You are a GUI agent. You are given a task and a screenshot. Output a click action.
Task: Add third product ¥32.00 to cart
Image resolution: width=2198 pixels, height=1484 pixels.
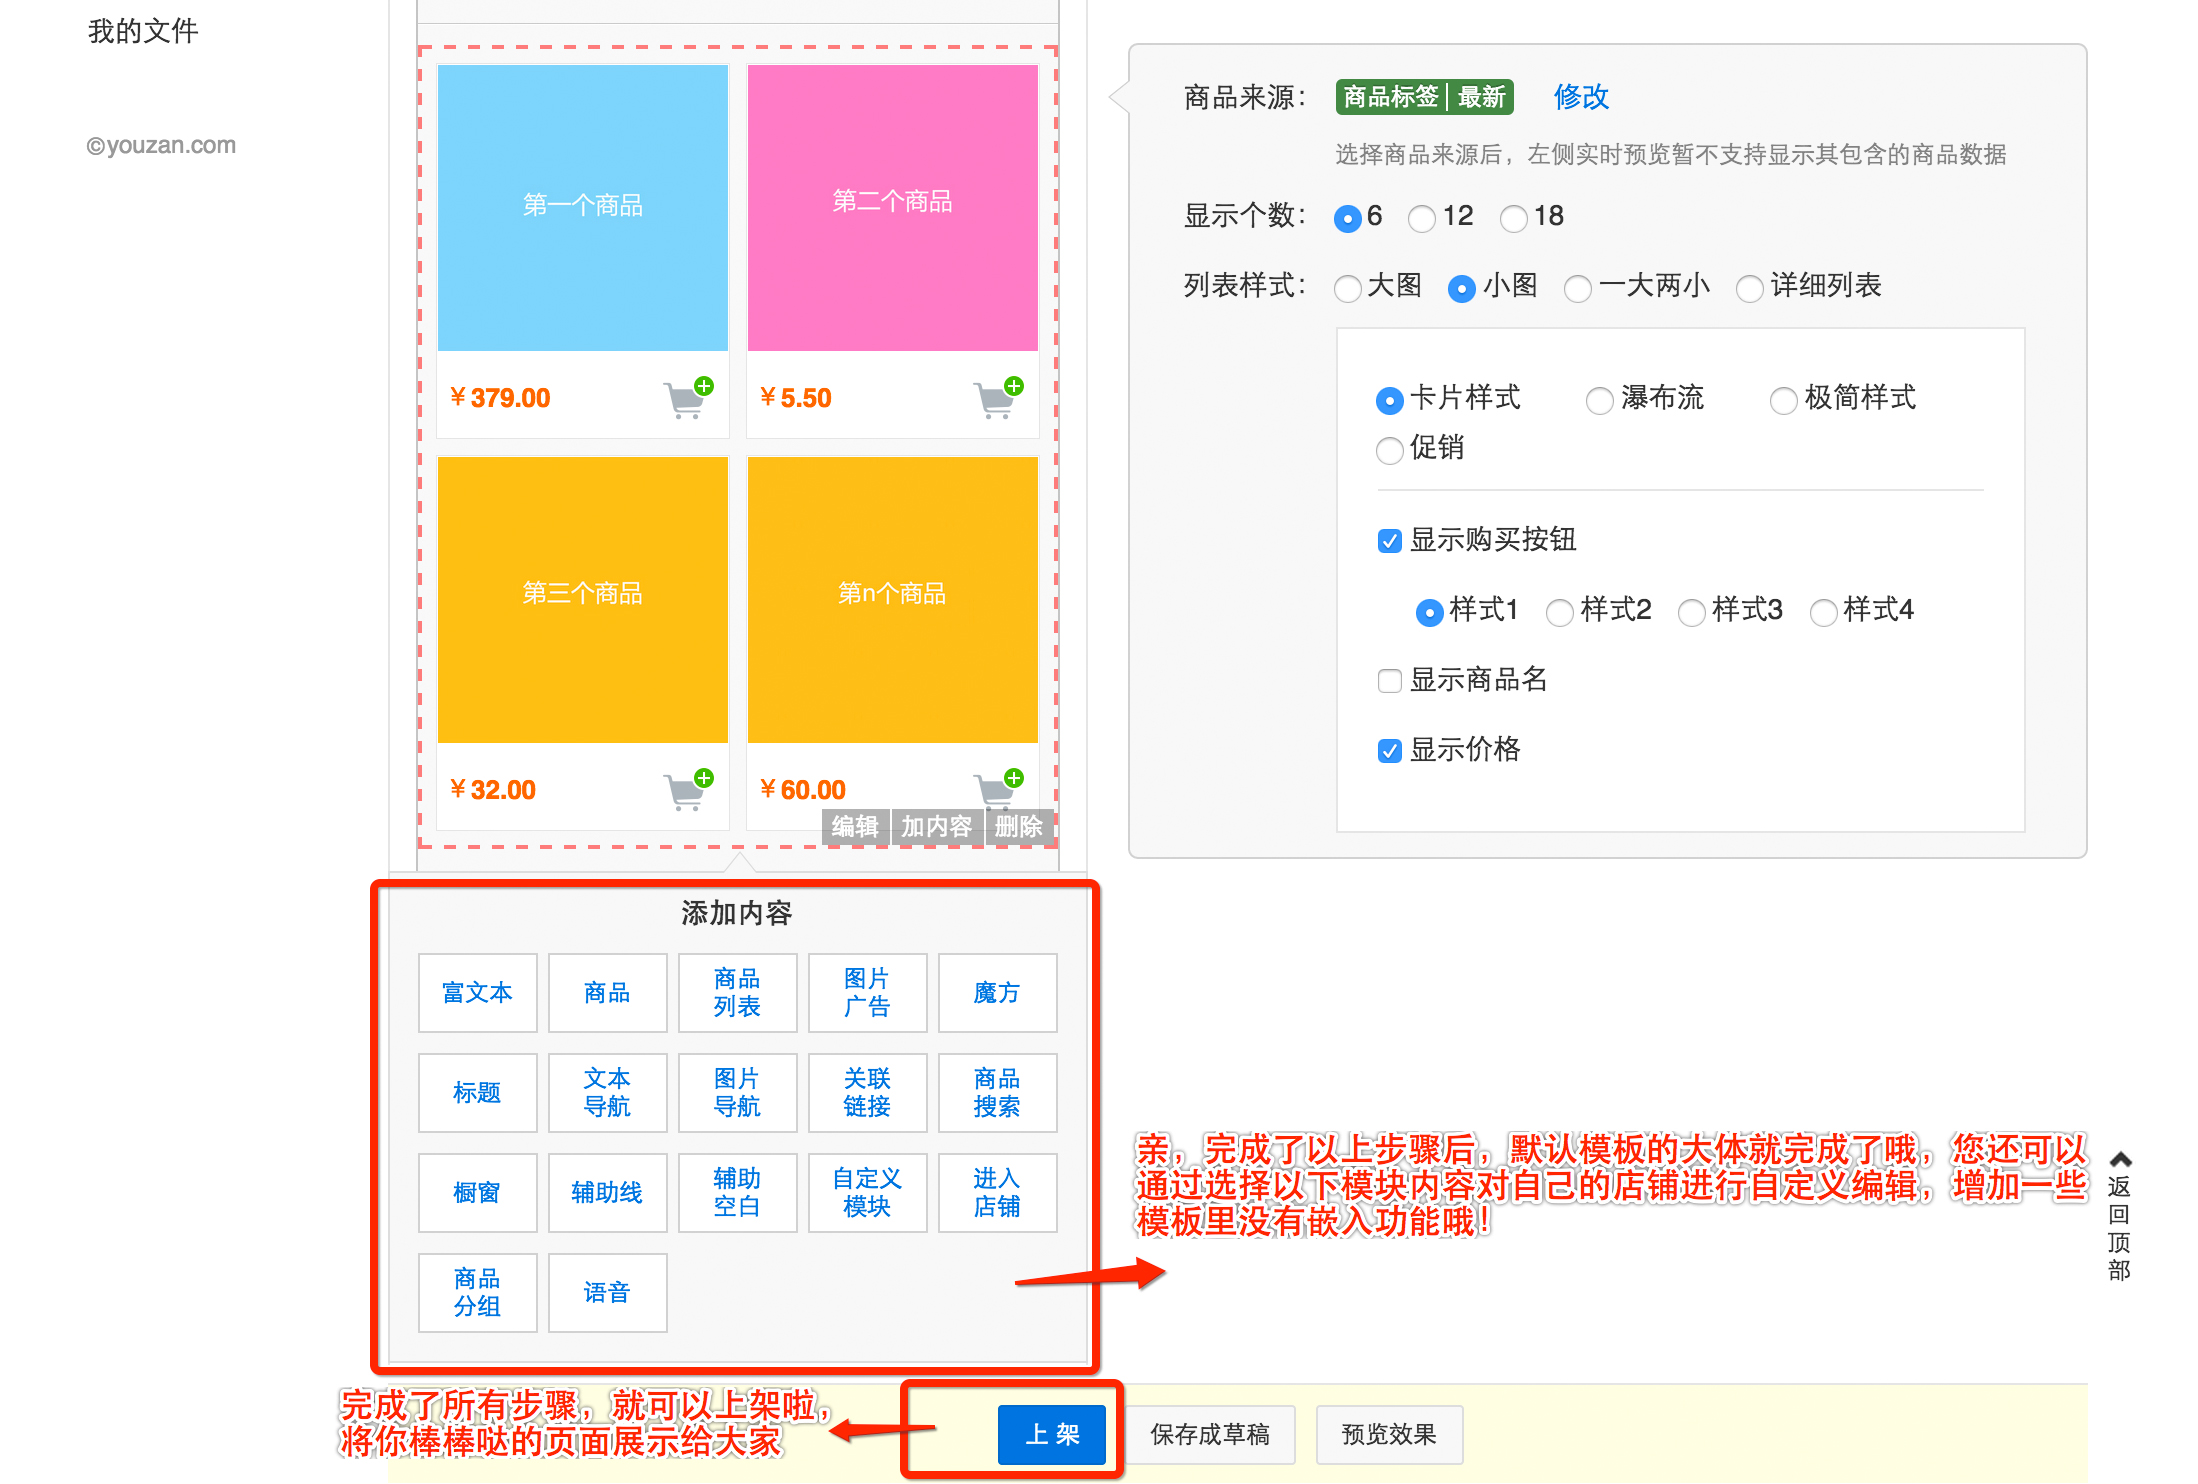pos(688,790)
